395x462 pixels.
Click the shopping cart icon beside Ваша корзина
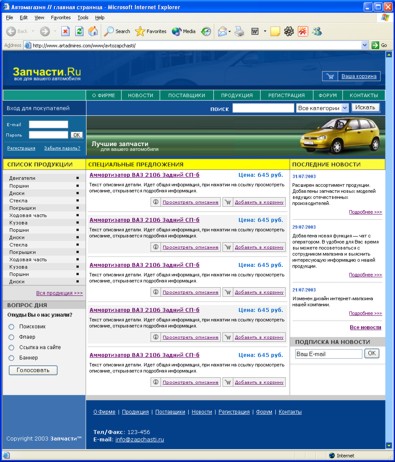coord(330,76)
